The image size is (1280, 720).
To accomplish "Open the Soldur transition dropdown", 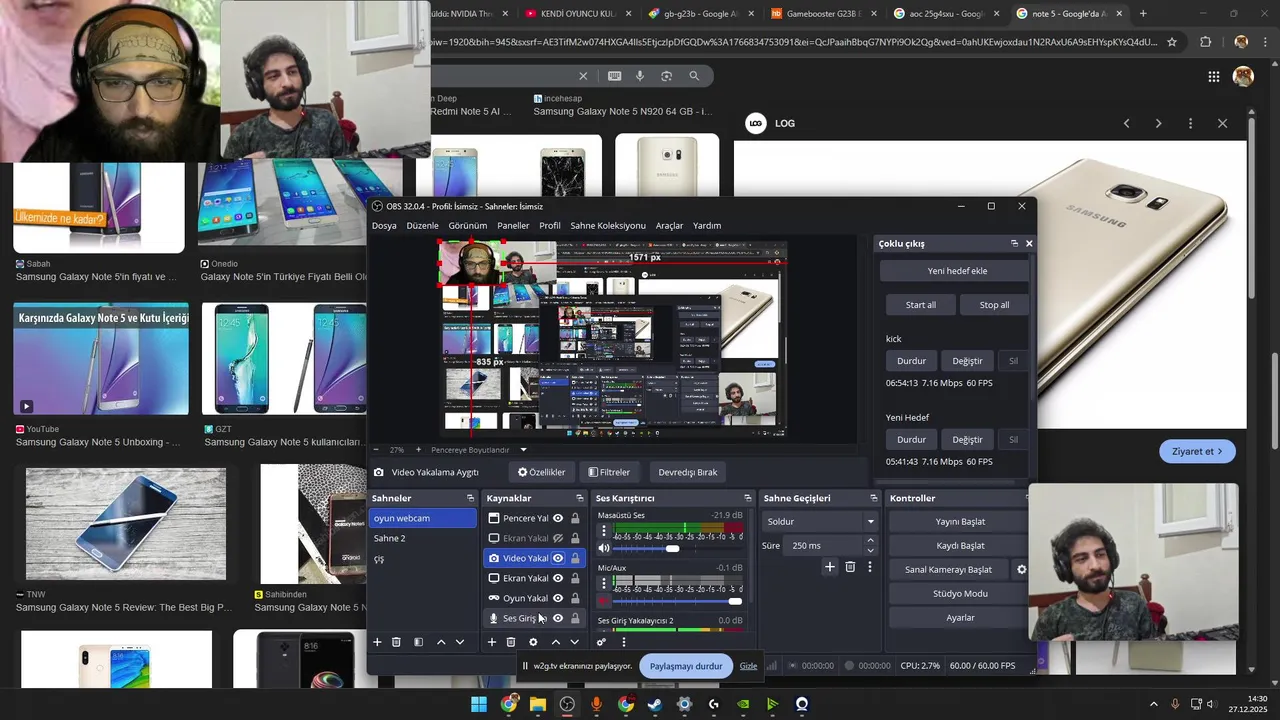I will (x=820, y=521).
